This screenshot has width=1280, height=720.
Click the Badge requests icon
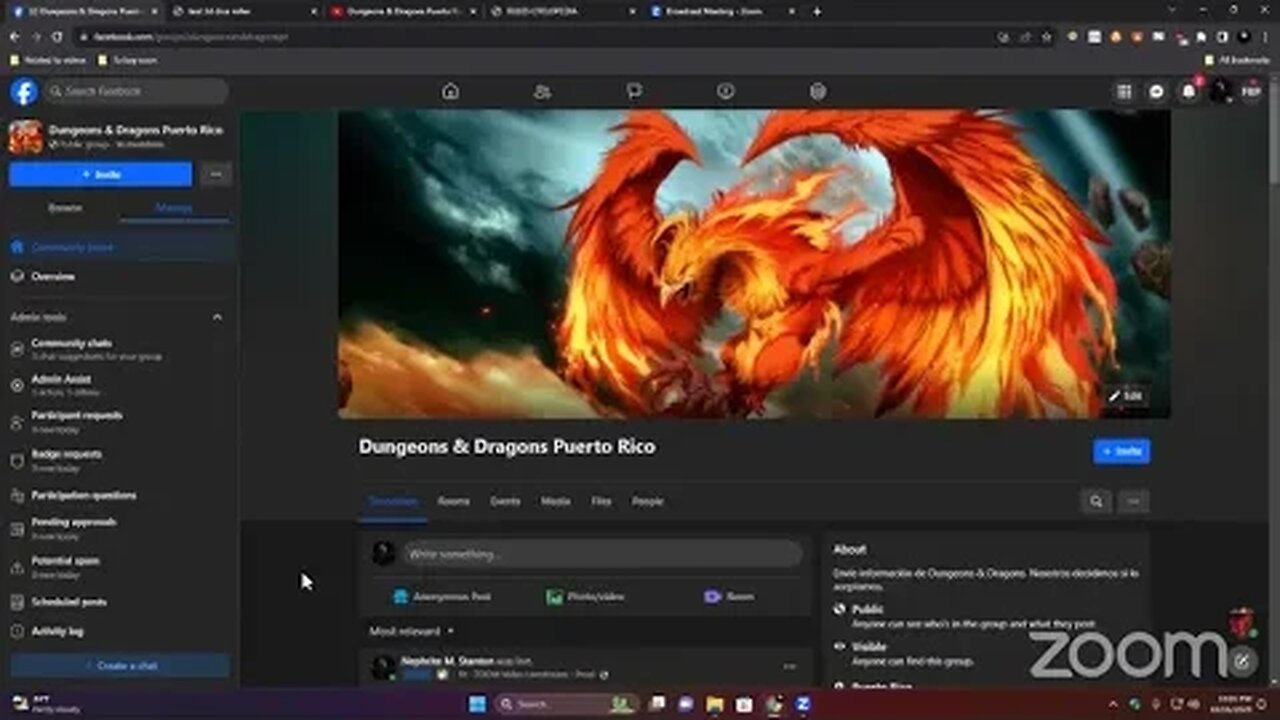coord(17,460)
